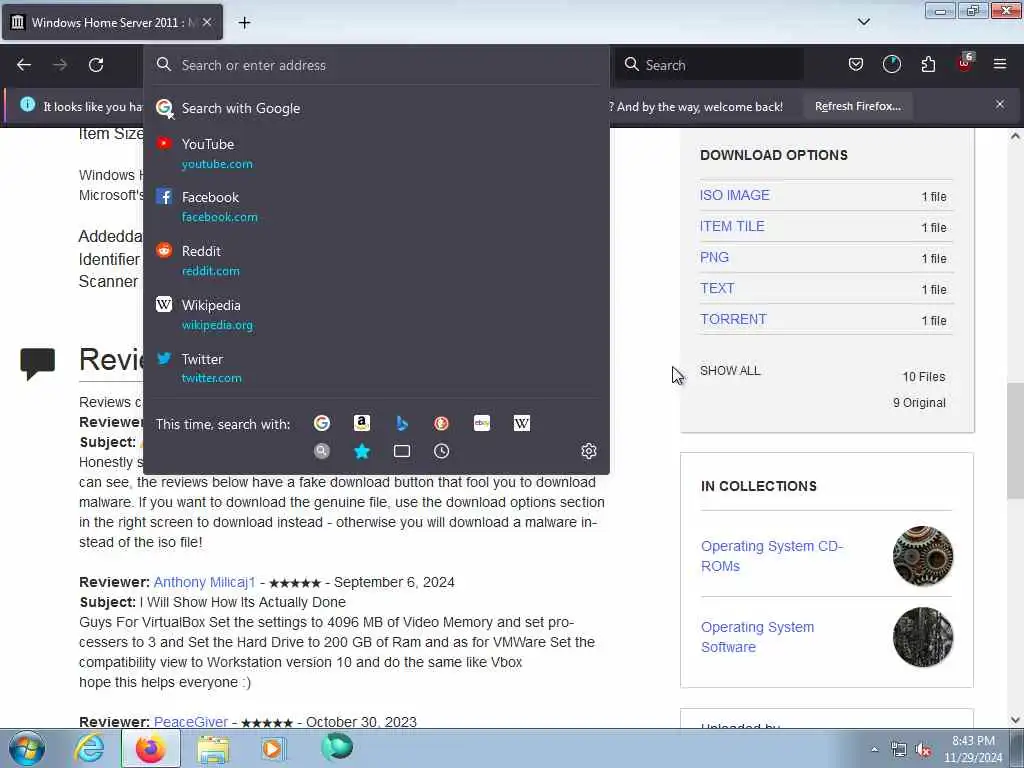This screenshot has height=768, width=1024.
Task: Download the ISO IMAGE file
Action: pyautogui.click(x=735, y=195)
